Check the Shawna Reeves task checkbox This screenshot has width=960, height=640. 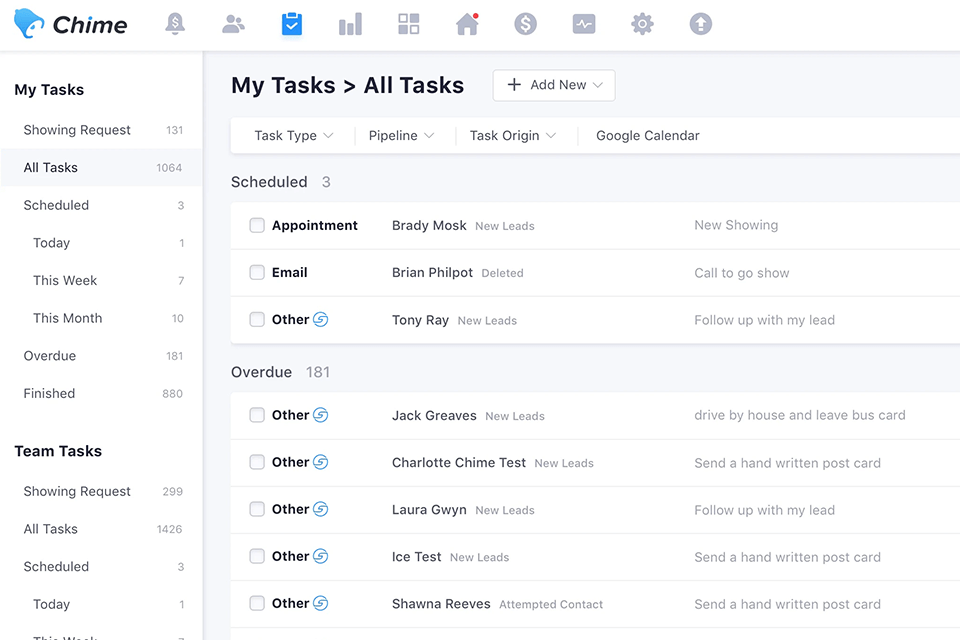(257, 603)
